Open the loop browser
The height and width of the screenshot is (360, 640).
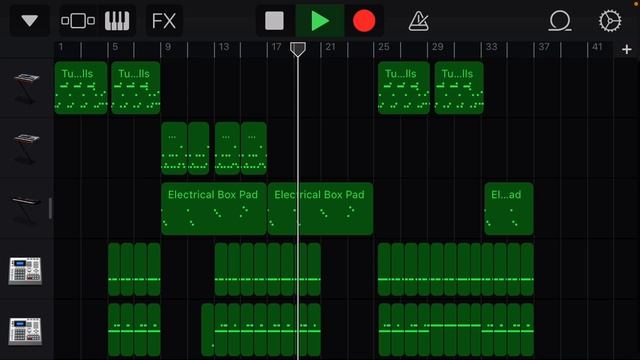pos(560,20)
